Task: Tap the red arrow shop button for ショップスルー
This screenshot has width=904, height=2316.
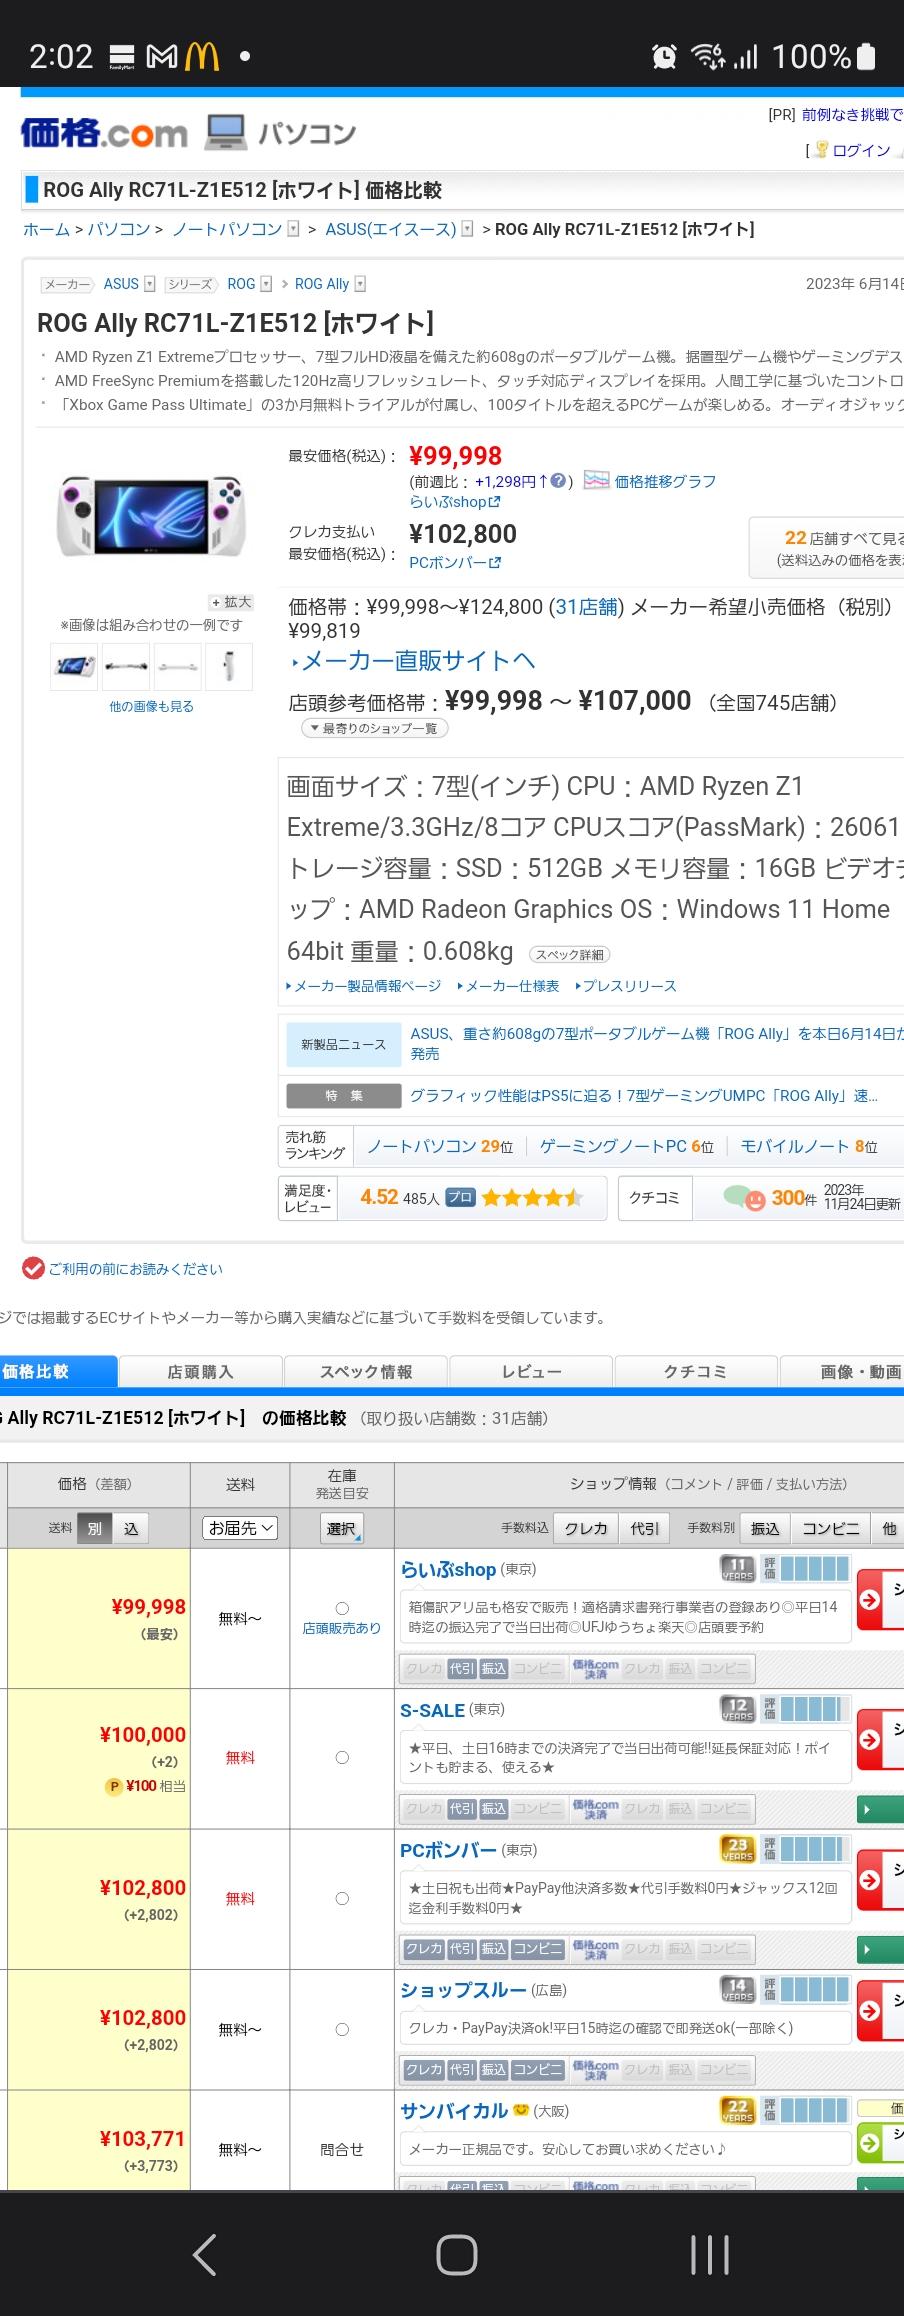Action: pos(880,2010)
